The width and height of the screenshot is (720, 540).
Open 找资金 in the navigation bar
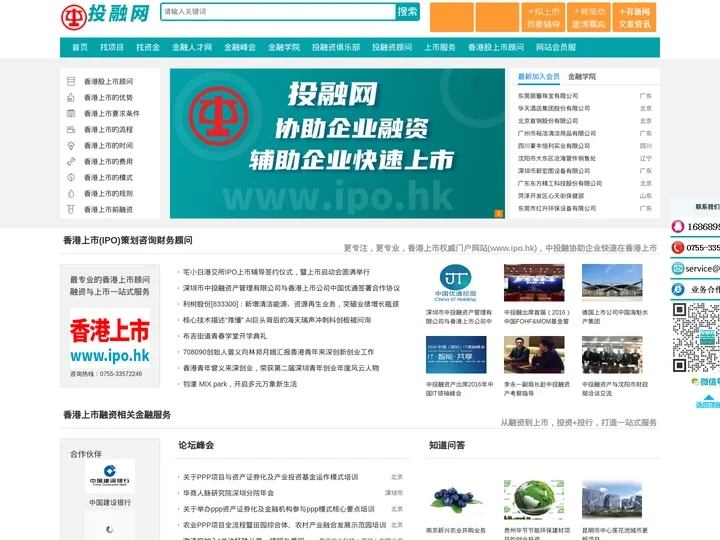(x=147, y=47)
